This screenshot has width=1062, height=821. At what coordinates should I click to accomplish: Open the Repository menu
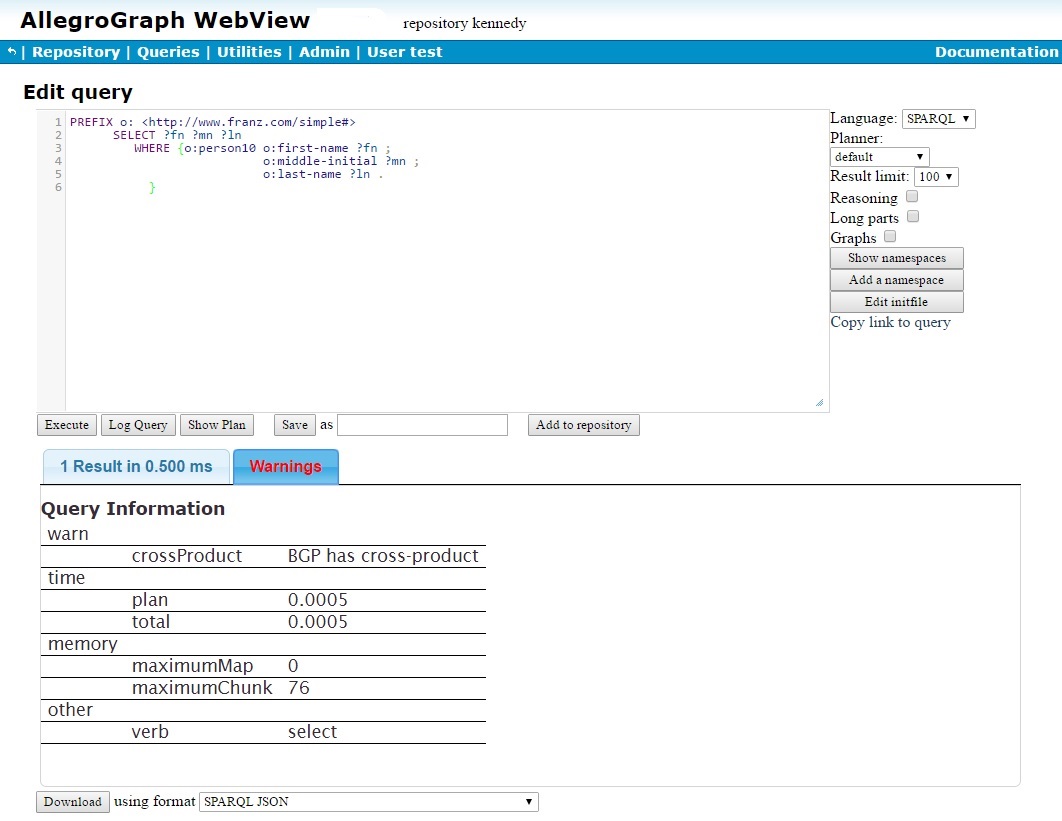76,52
